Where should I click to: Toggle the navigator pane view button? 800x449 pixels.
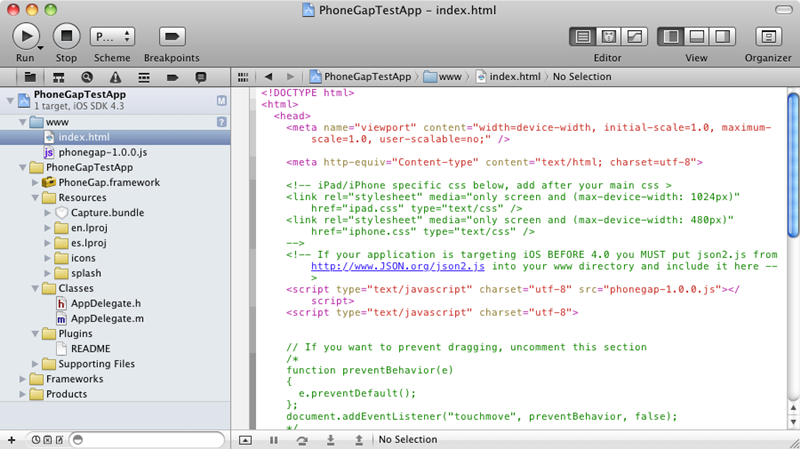[x=670, y=37]
